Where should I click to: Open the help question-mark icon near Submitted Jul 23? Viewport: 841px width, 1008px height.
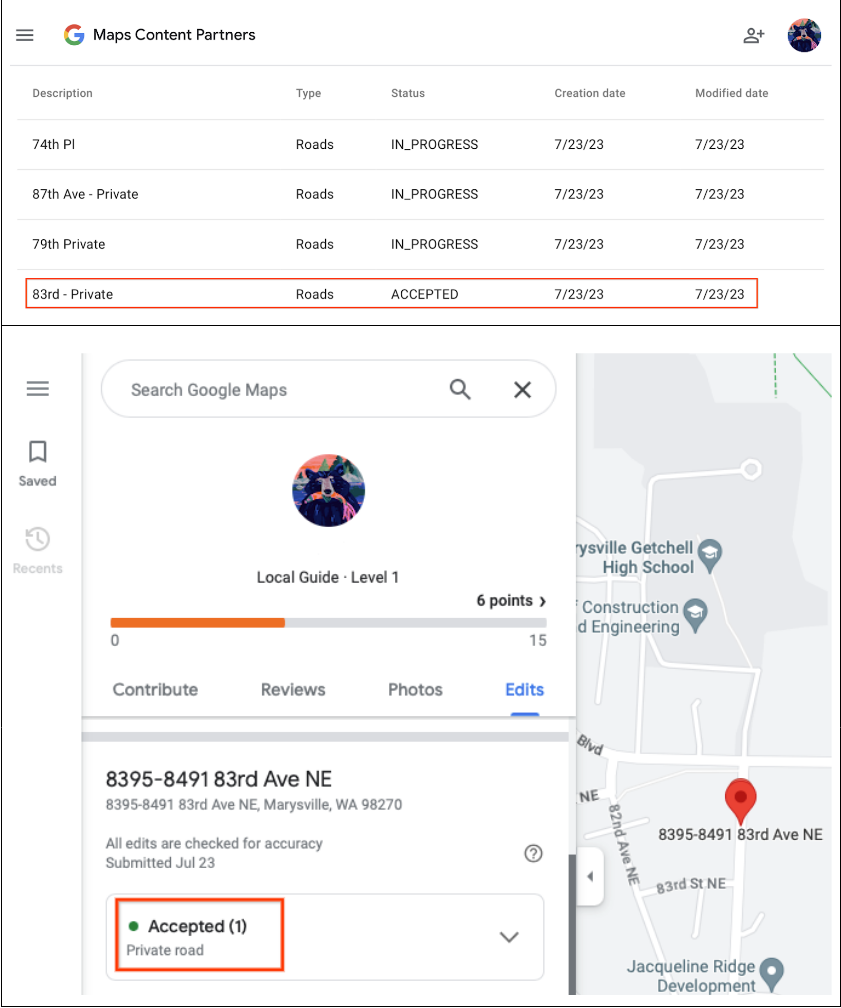[533, 853]
